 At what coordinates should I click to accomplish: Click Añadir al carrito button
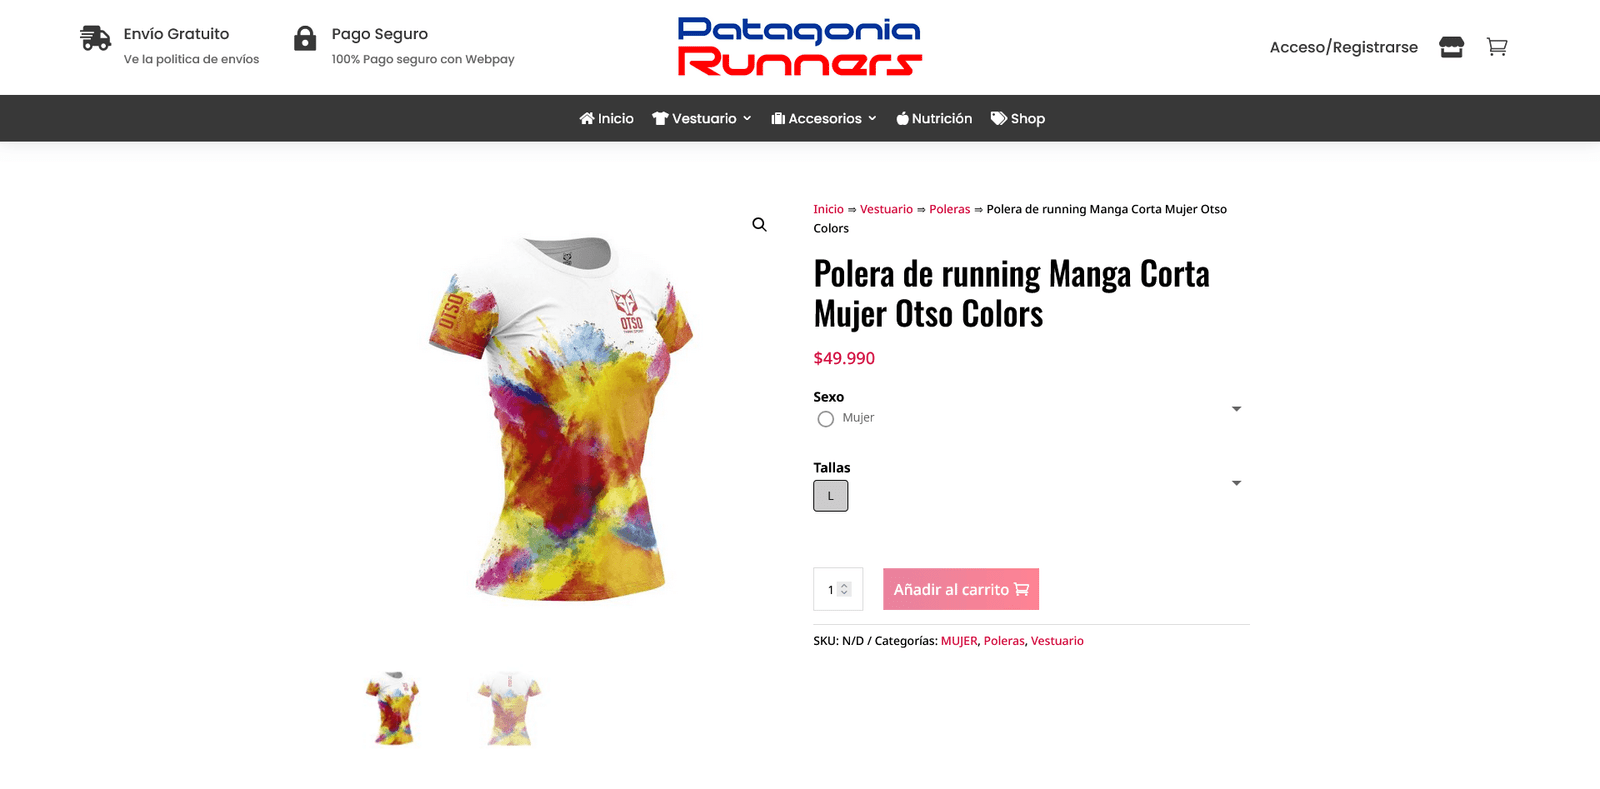(961, 589)
